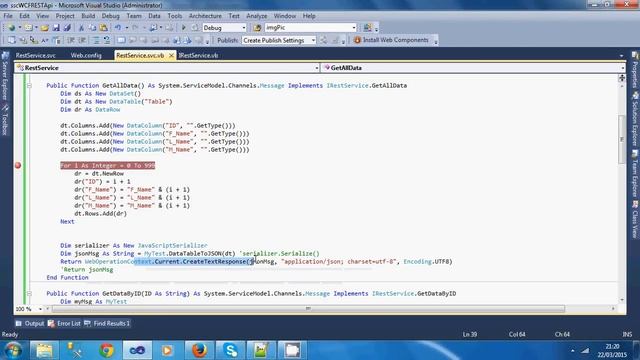This screenshot has height=360, width=640.
Task: Collapse the GetDataByID function outline
Action: [x=29, y=293]
